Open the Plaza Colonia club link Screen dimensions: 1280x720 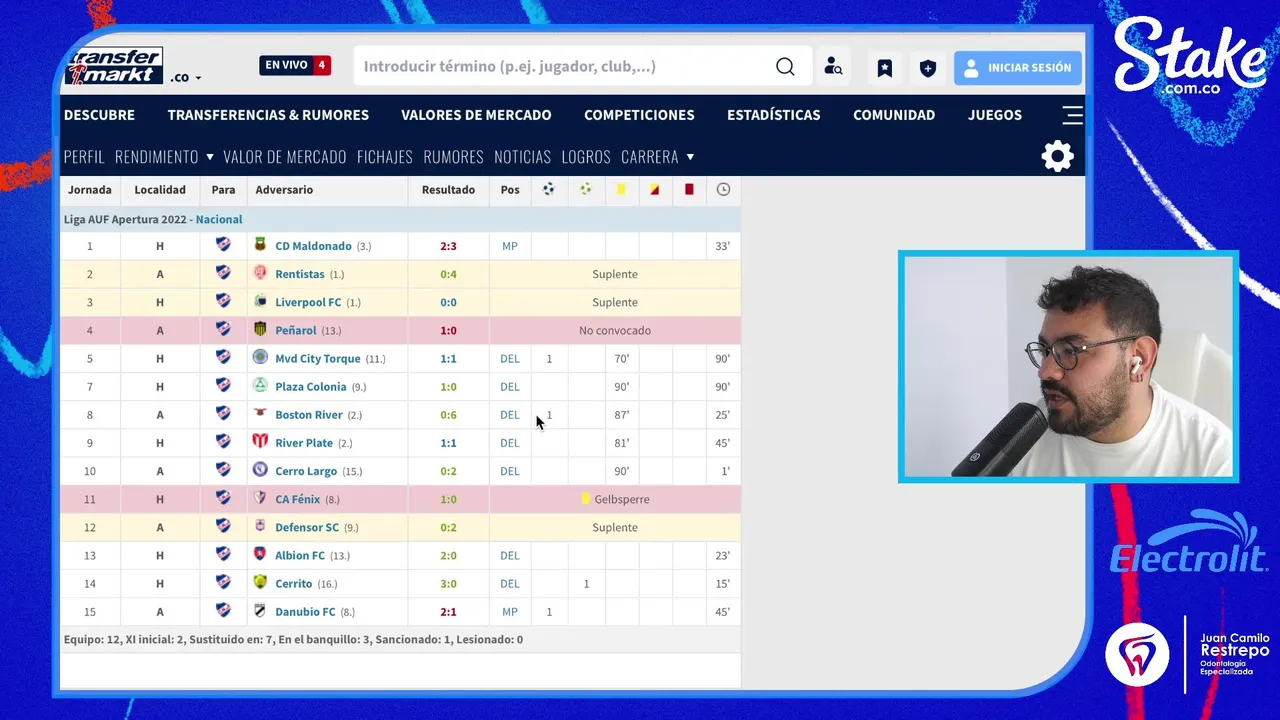tap(311, 386)
